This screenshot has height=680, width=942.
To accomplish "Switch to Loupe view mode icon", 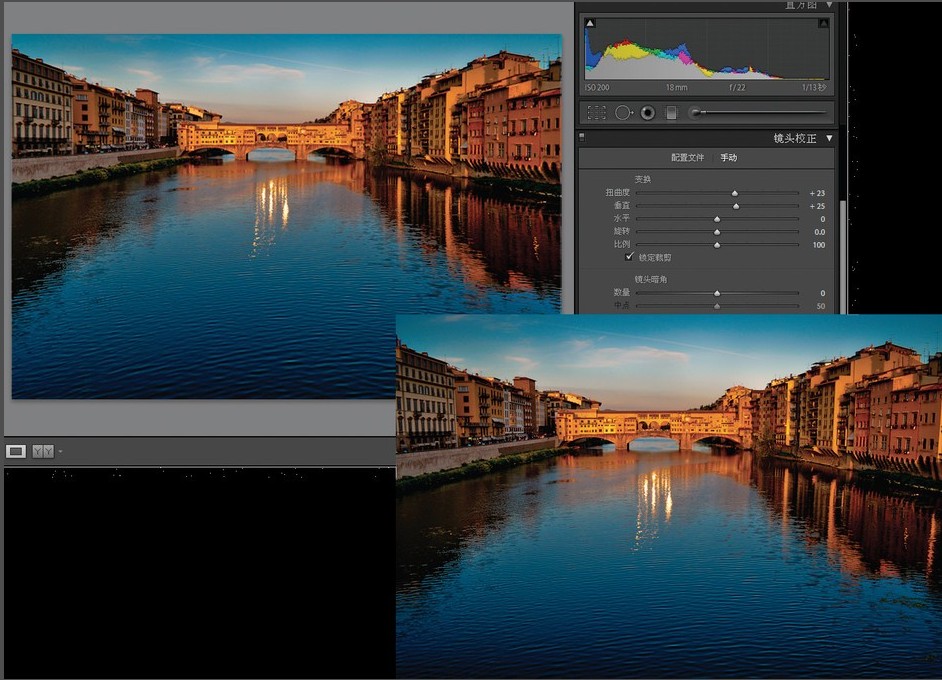I will point(16,451).
